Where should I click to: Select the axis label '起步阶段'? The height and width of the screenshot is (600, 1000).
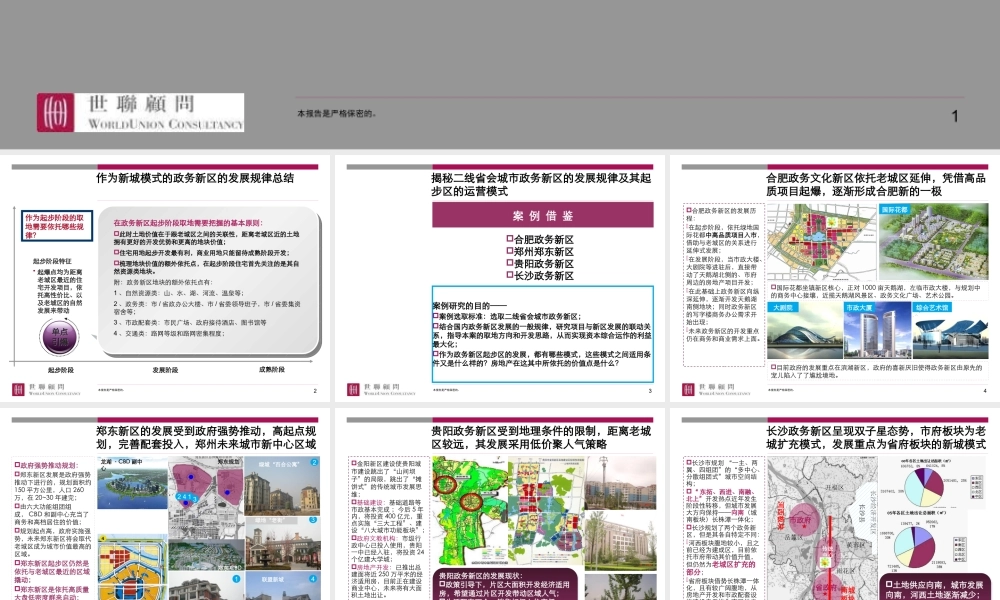[61, 370]
